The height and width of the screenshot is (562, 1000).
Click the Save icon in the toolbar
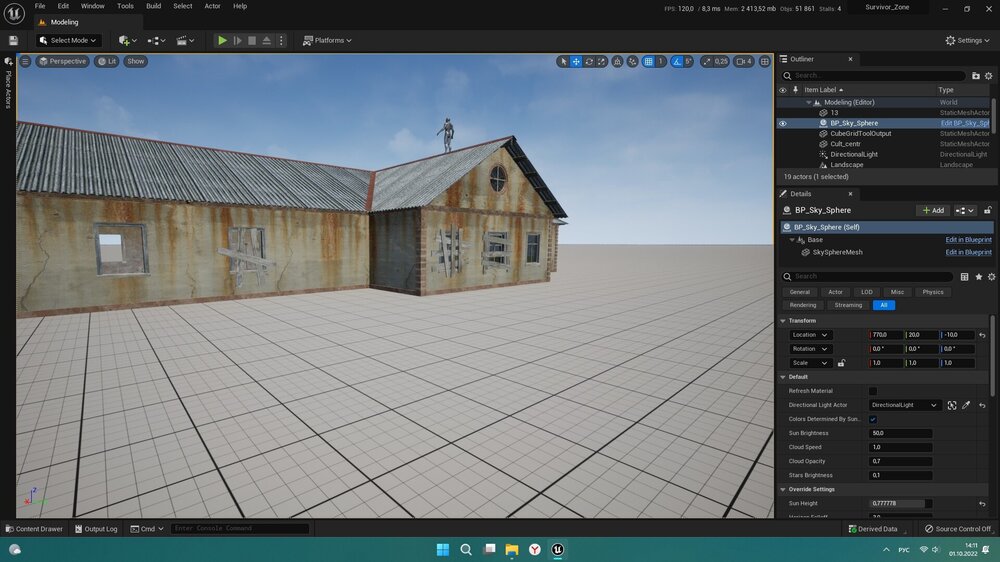coord(13,40)
